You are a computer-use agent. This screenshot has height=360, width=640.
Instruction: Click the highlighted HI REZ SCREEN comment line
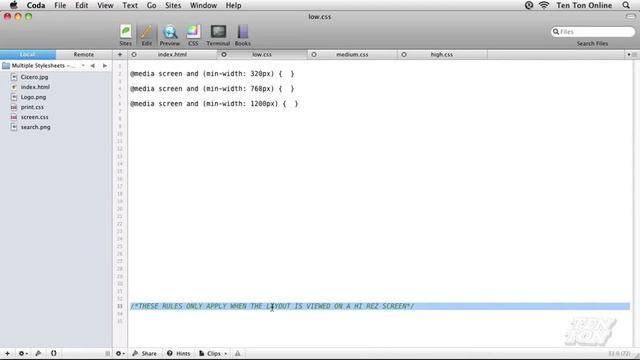[380, 306]
